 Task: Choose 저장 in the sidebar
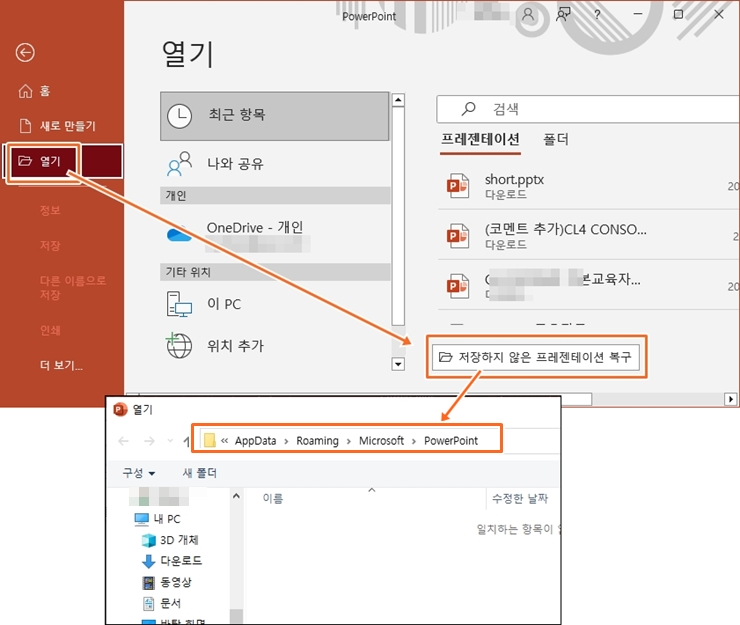point(50,245)
